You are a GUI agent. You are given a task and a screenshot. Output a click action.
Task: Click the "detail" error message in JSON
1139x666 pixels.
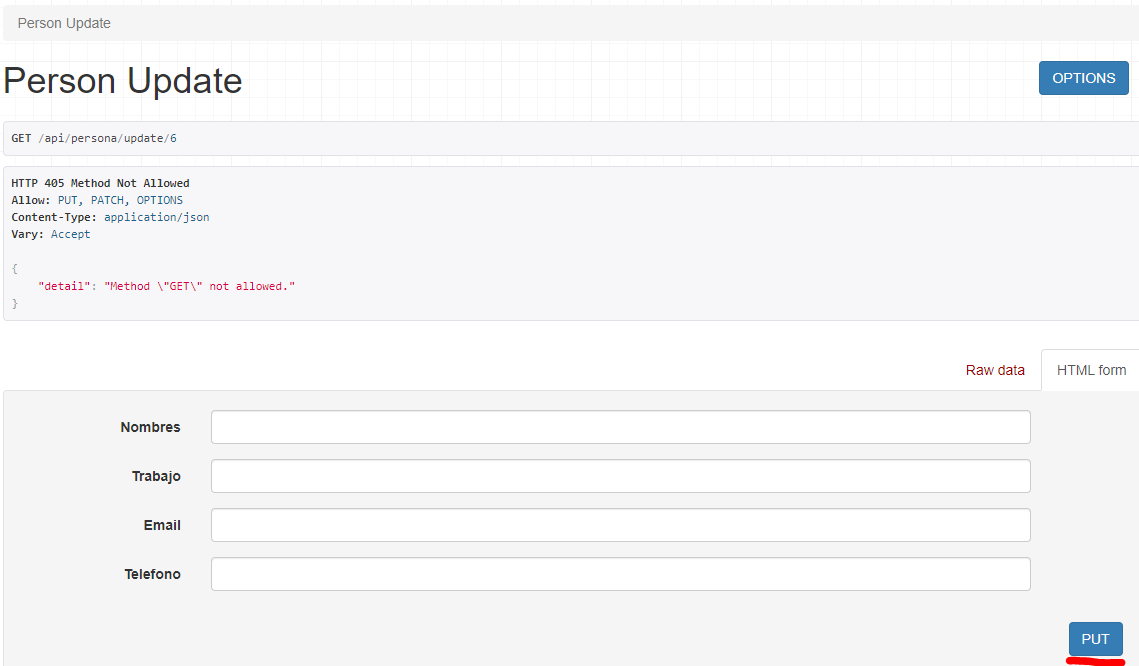166,286
